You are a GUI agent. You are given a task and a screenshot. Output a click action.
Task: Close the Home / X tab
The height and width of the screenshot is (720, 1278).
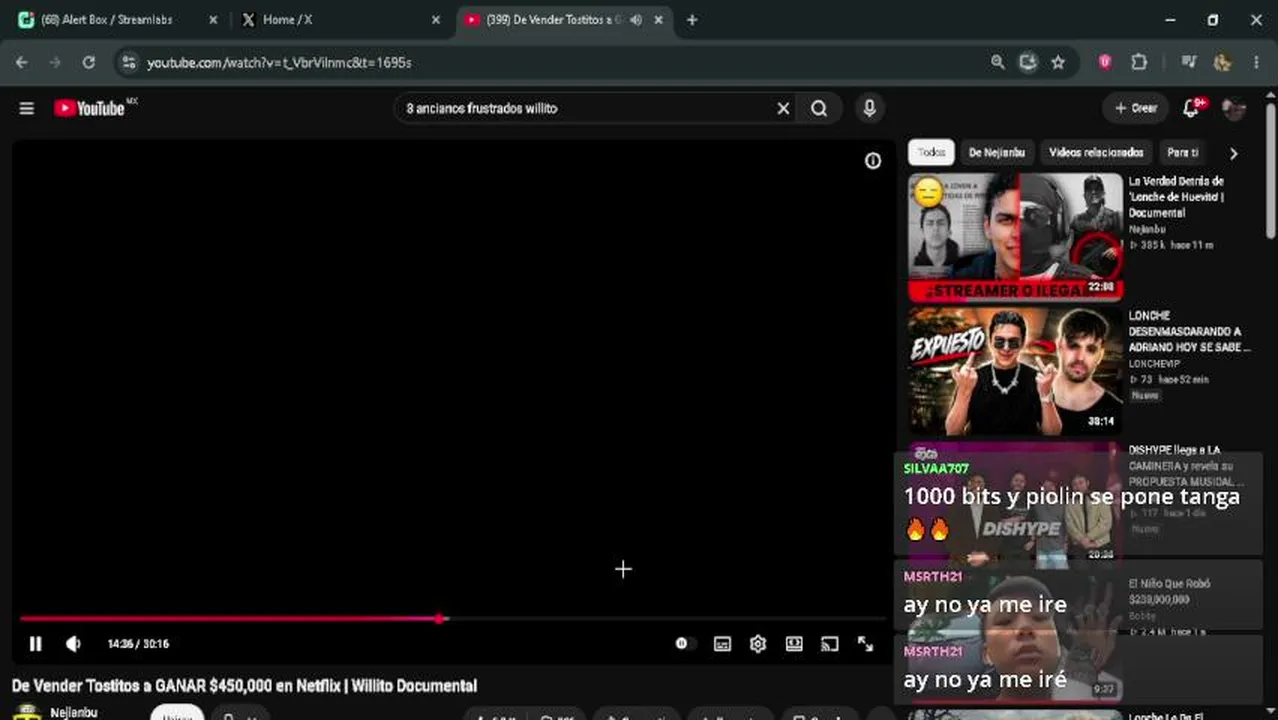tap(436, 19)
